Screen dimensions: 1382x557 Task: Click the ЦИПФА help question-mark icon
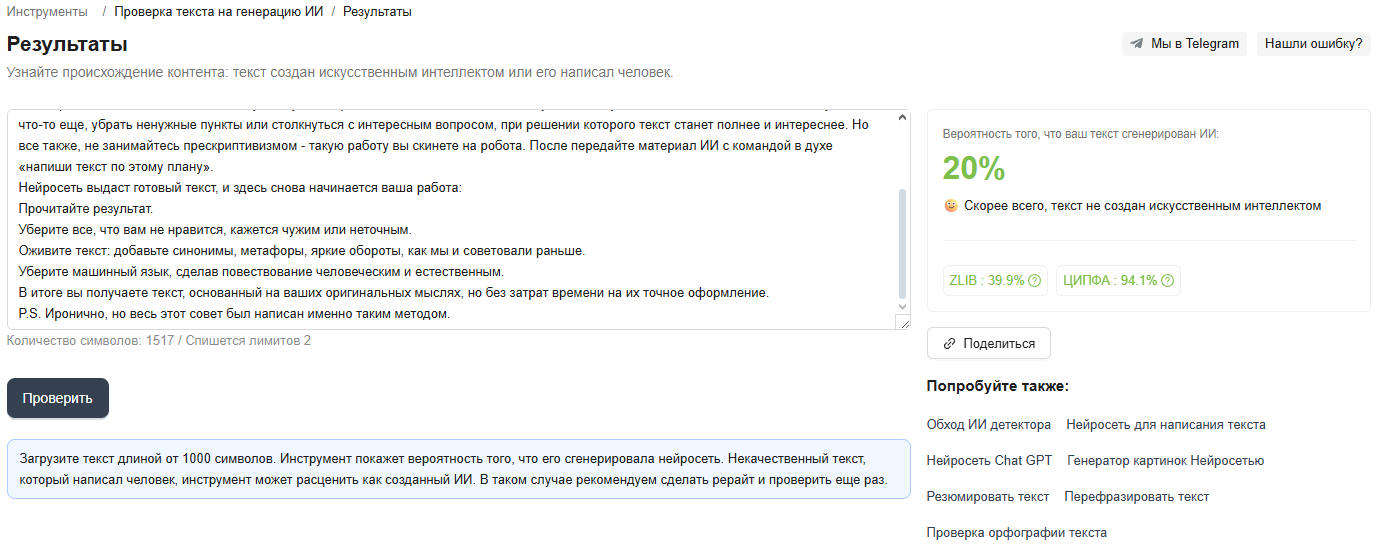(1167, 281)
